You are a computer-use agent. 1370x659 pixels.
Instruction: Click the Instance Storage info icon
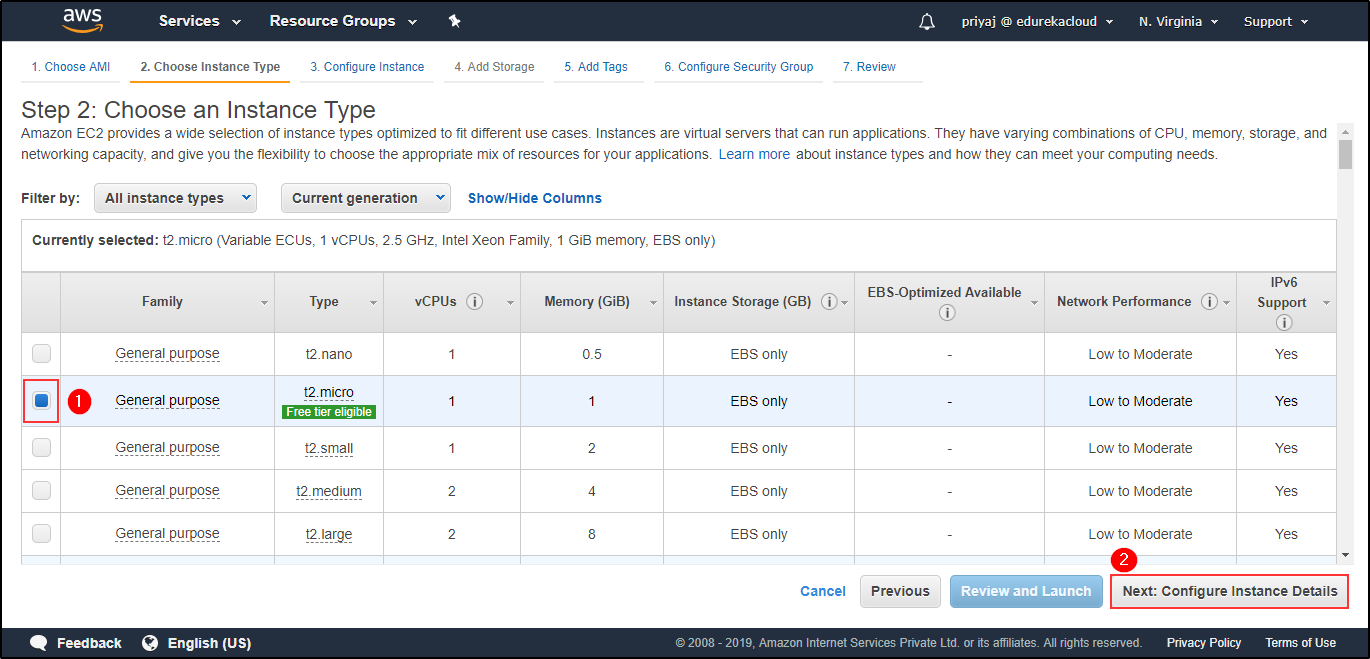coord(829,302)
